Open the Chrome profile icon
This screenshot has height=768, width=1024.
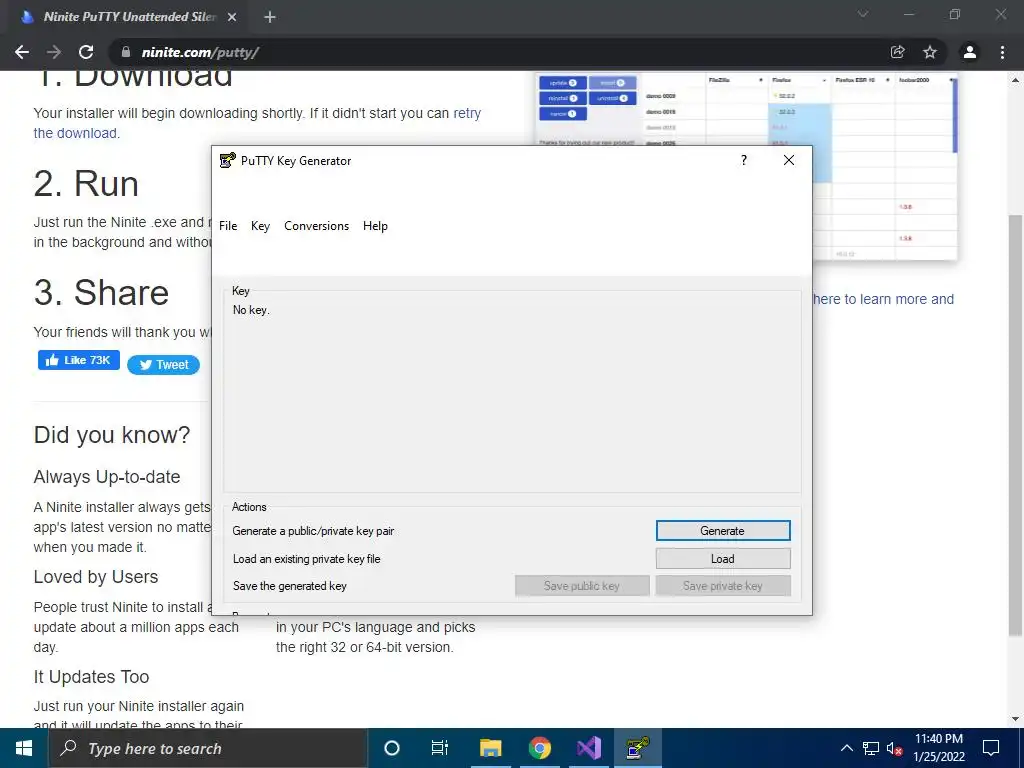[970, 52]
